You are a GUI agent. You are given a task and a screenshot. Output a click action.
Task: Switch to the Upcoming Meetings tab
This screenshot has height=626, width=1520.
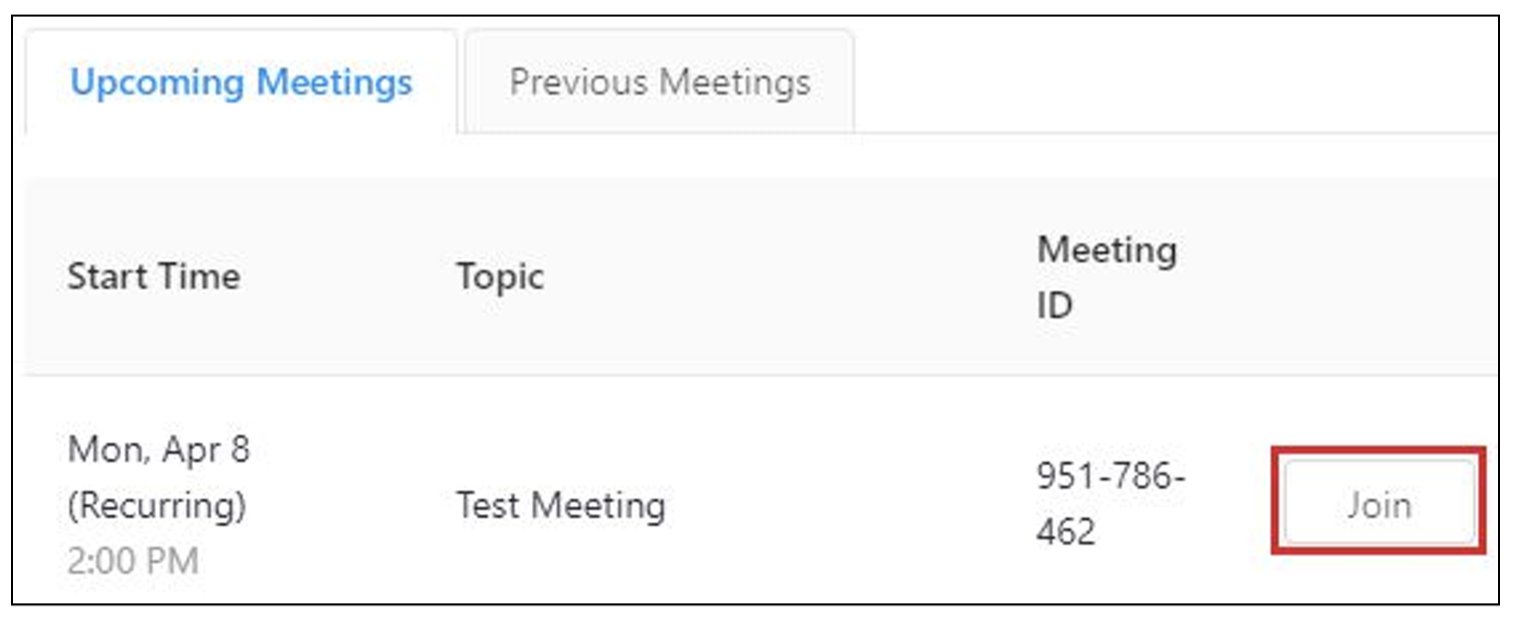tap(241, 82)
